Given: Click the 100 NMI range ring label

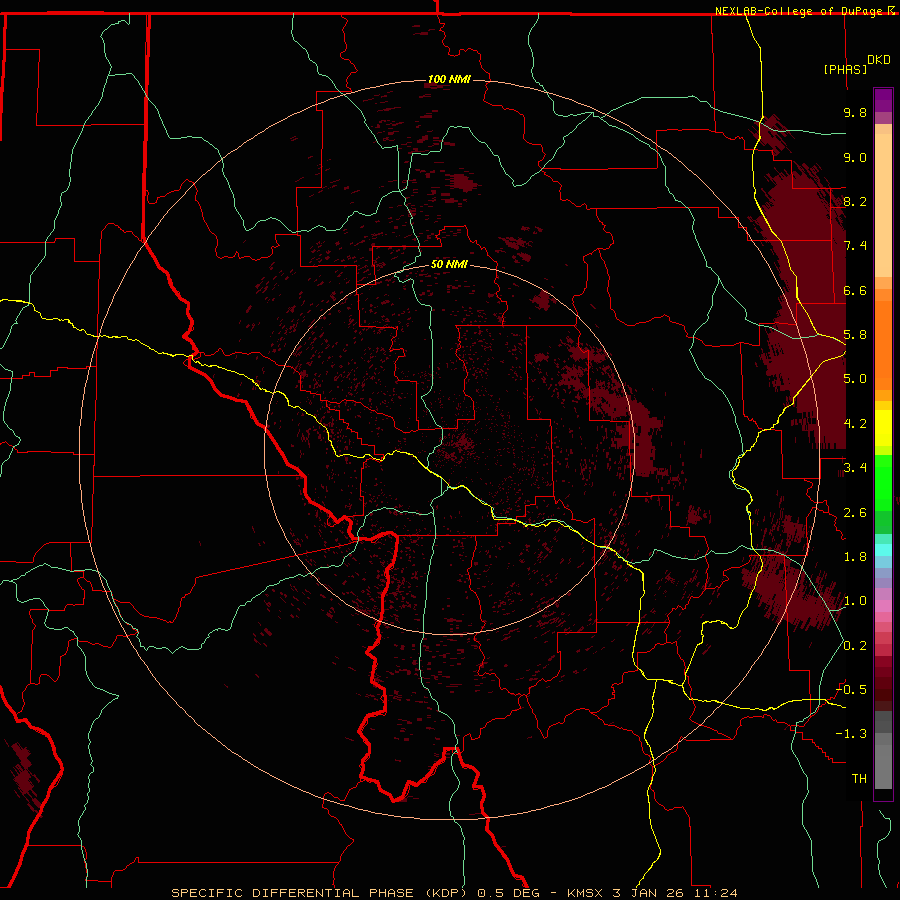Looking at the screenshot, I should [449, 79].
